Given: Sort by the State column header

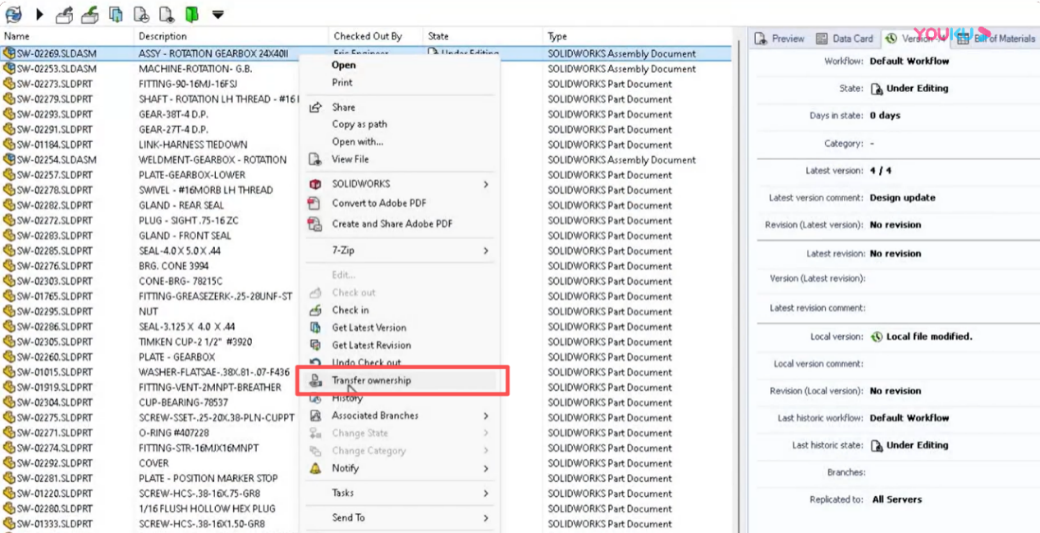Looking at the screenshot, I should click(x=438, y=36).
